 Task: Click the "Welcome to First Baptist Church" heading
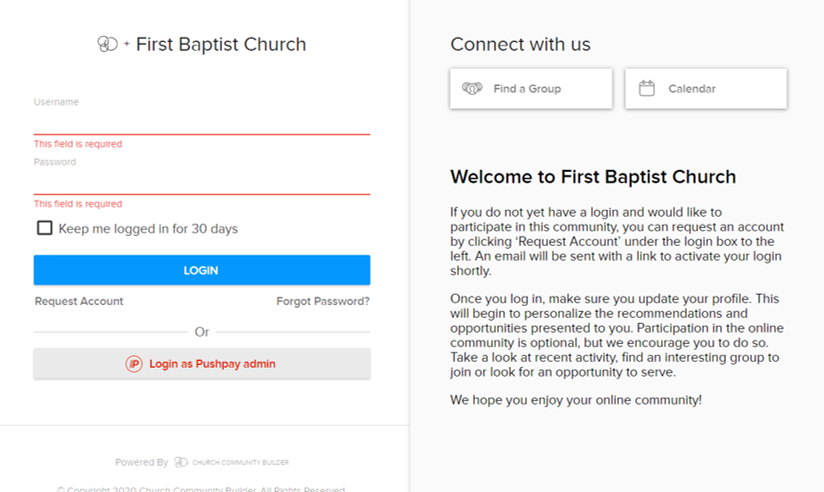[593, 177]
